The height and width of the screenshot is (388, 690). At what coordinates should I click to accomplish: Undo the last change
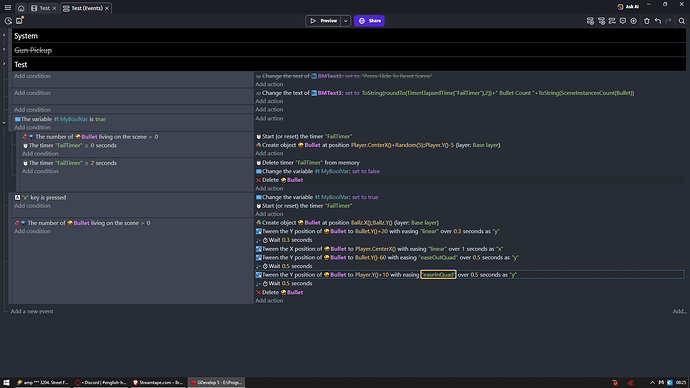click(657, 21)
